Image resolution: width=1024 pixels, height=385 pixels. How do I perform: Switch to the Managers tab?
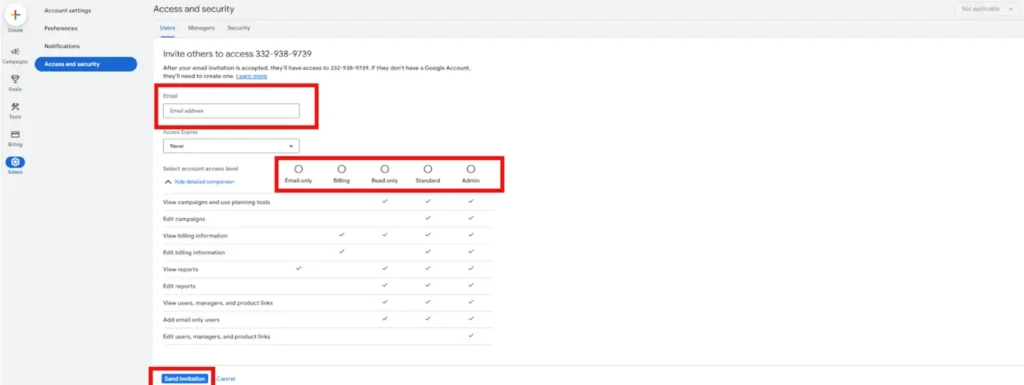coord(201,28)
